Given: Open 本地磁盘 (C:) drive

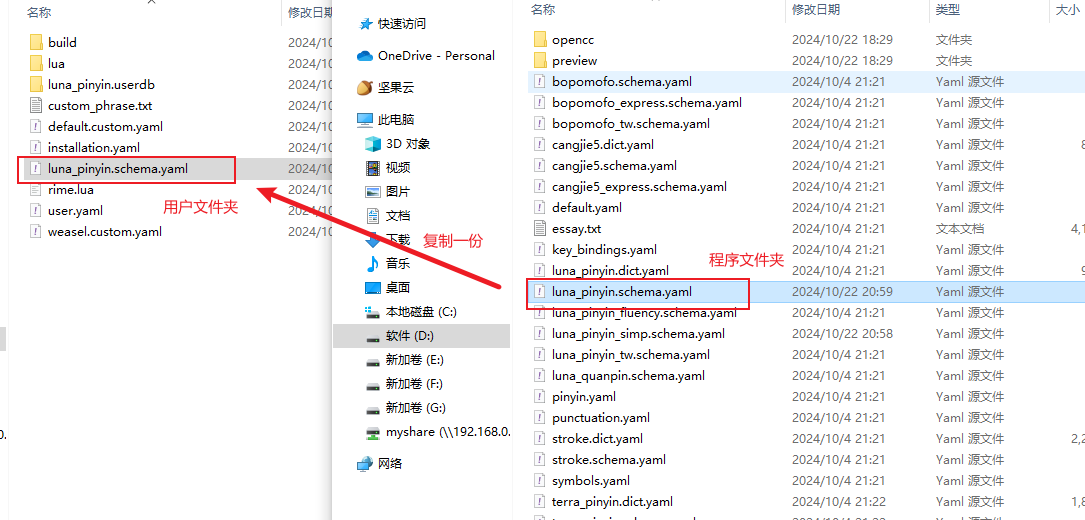Looking at the screenshot, I should [421, 312].
